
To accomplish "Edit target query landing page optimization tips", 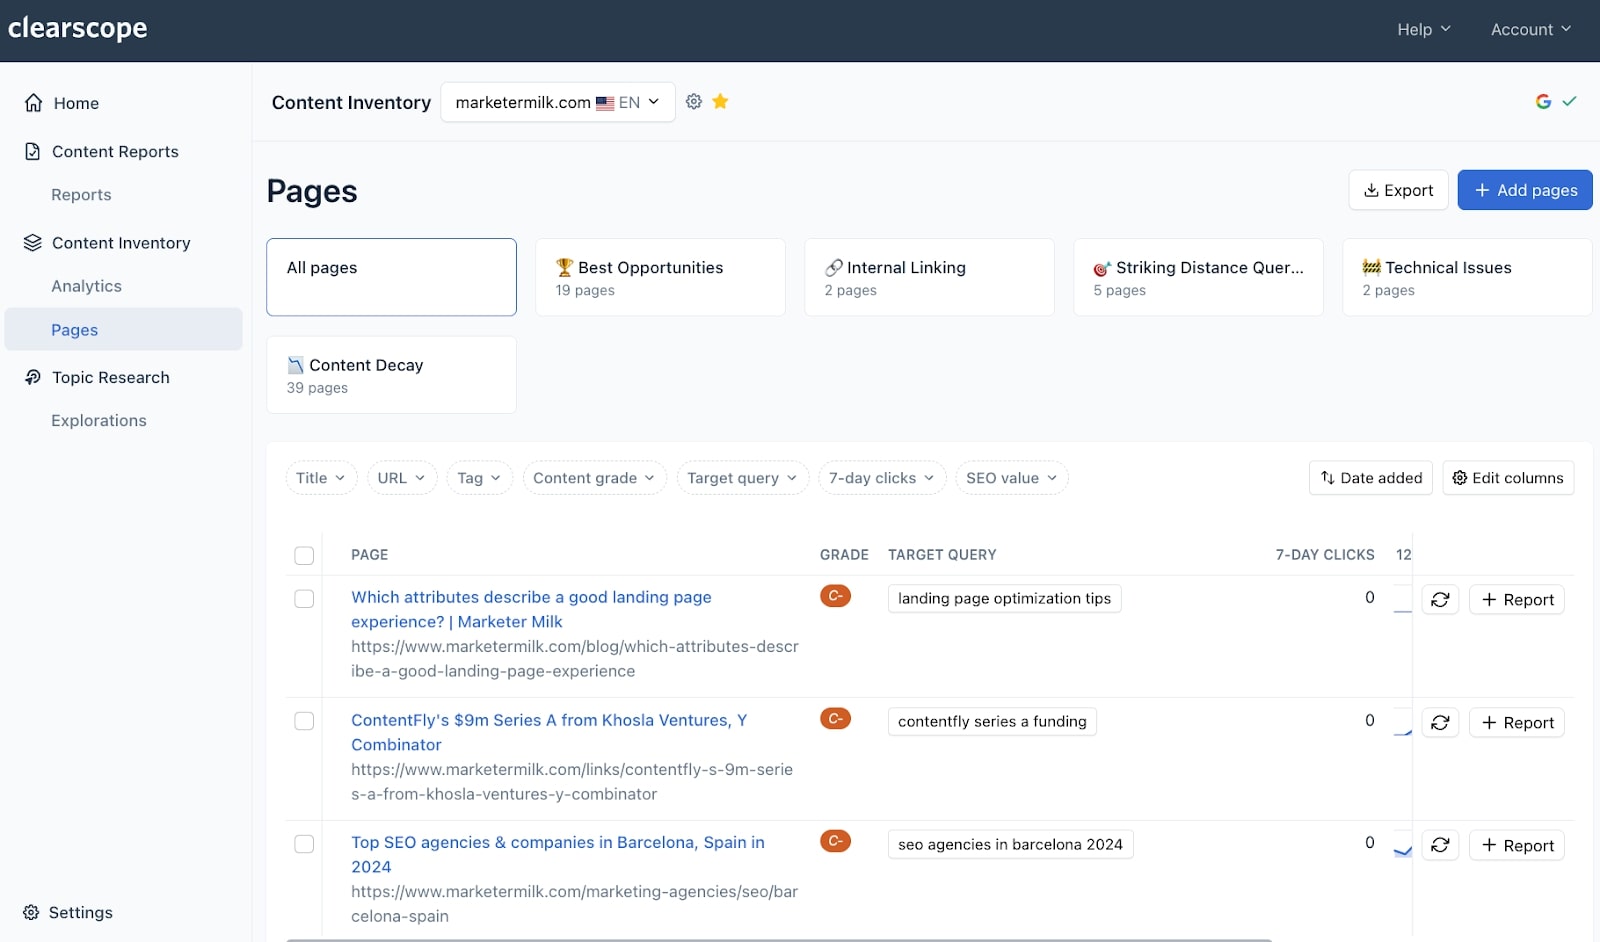I will click(1004, 599).
